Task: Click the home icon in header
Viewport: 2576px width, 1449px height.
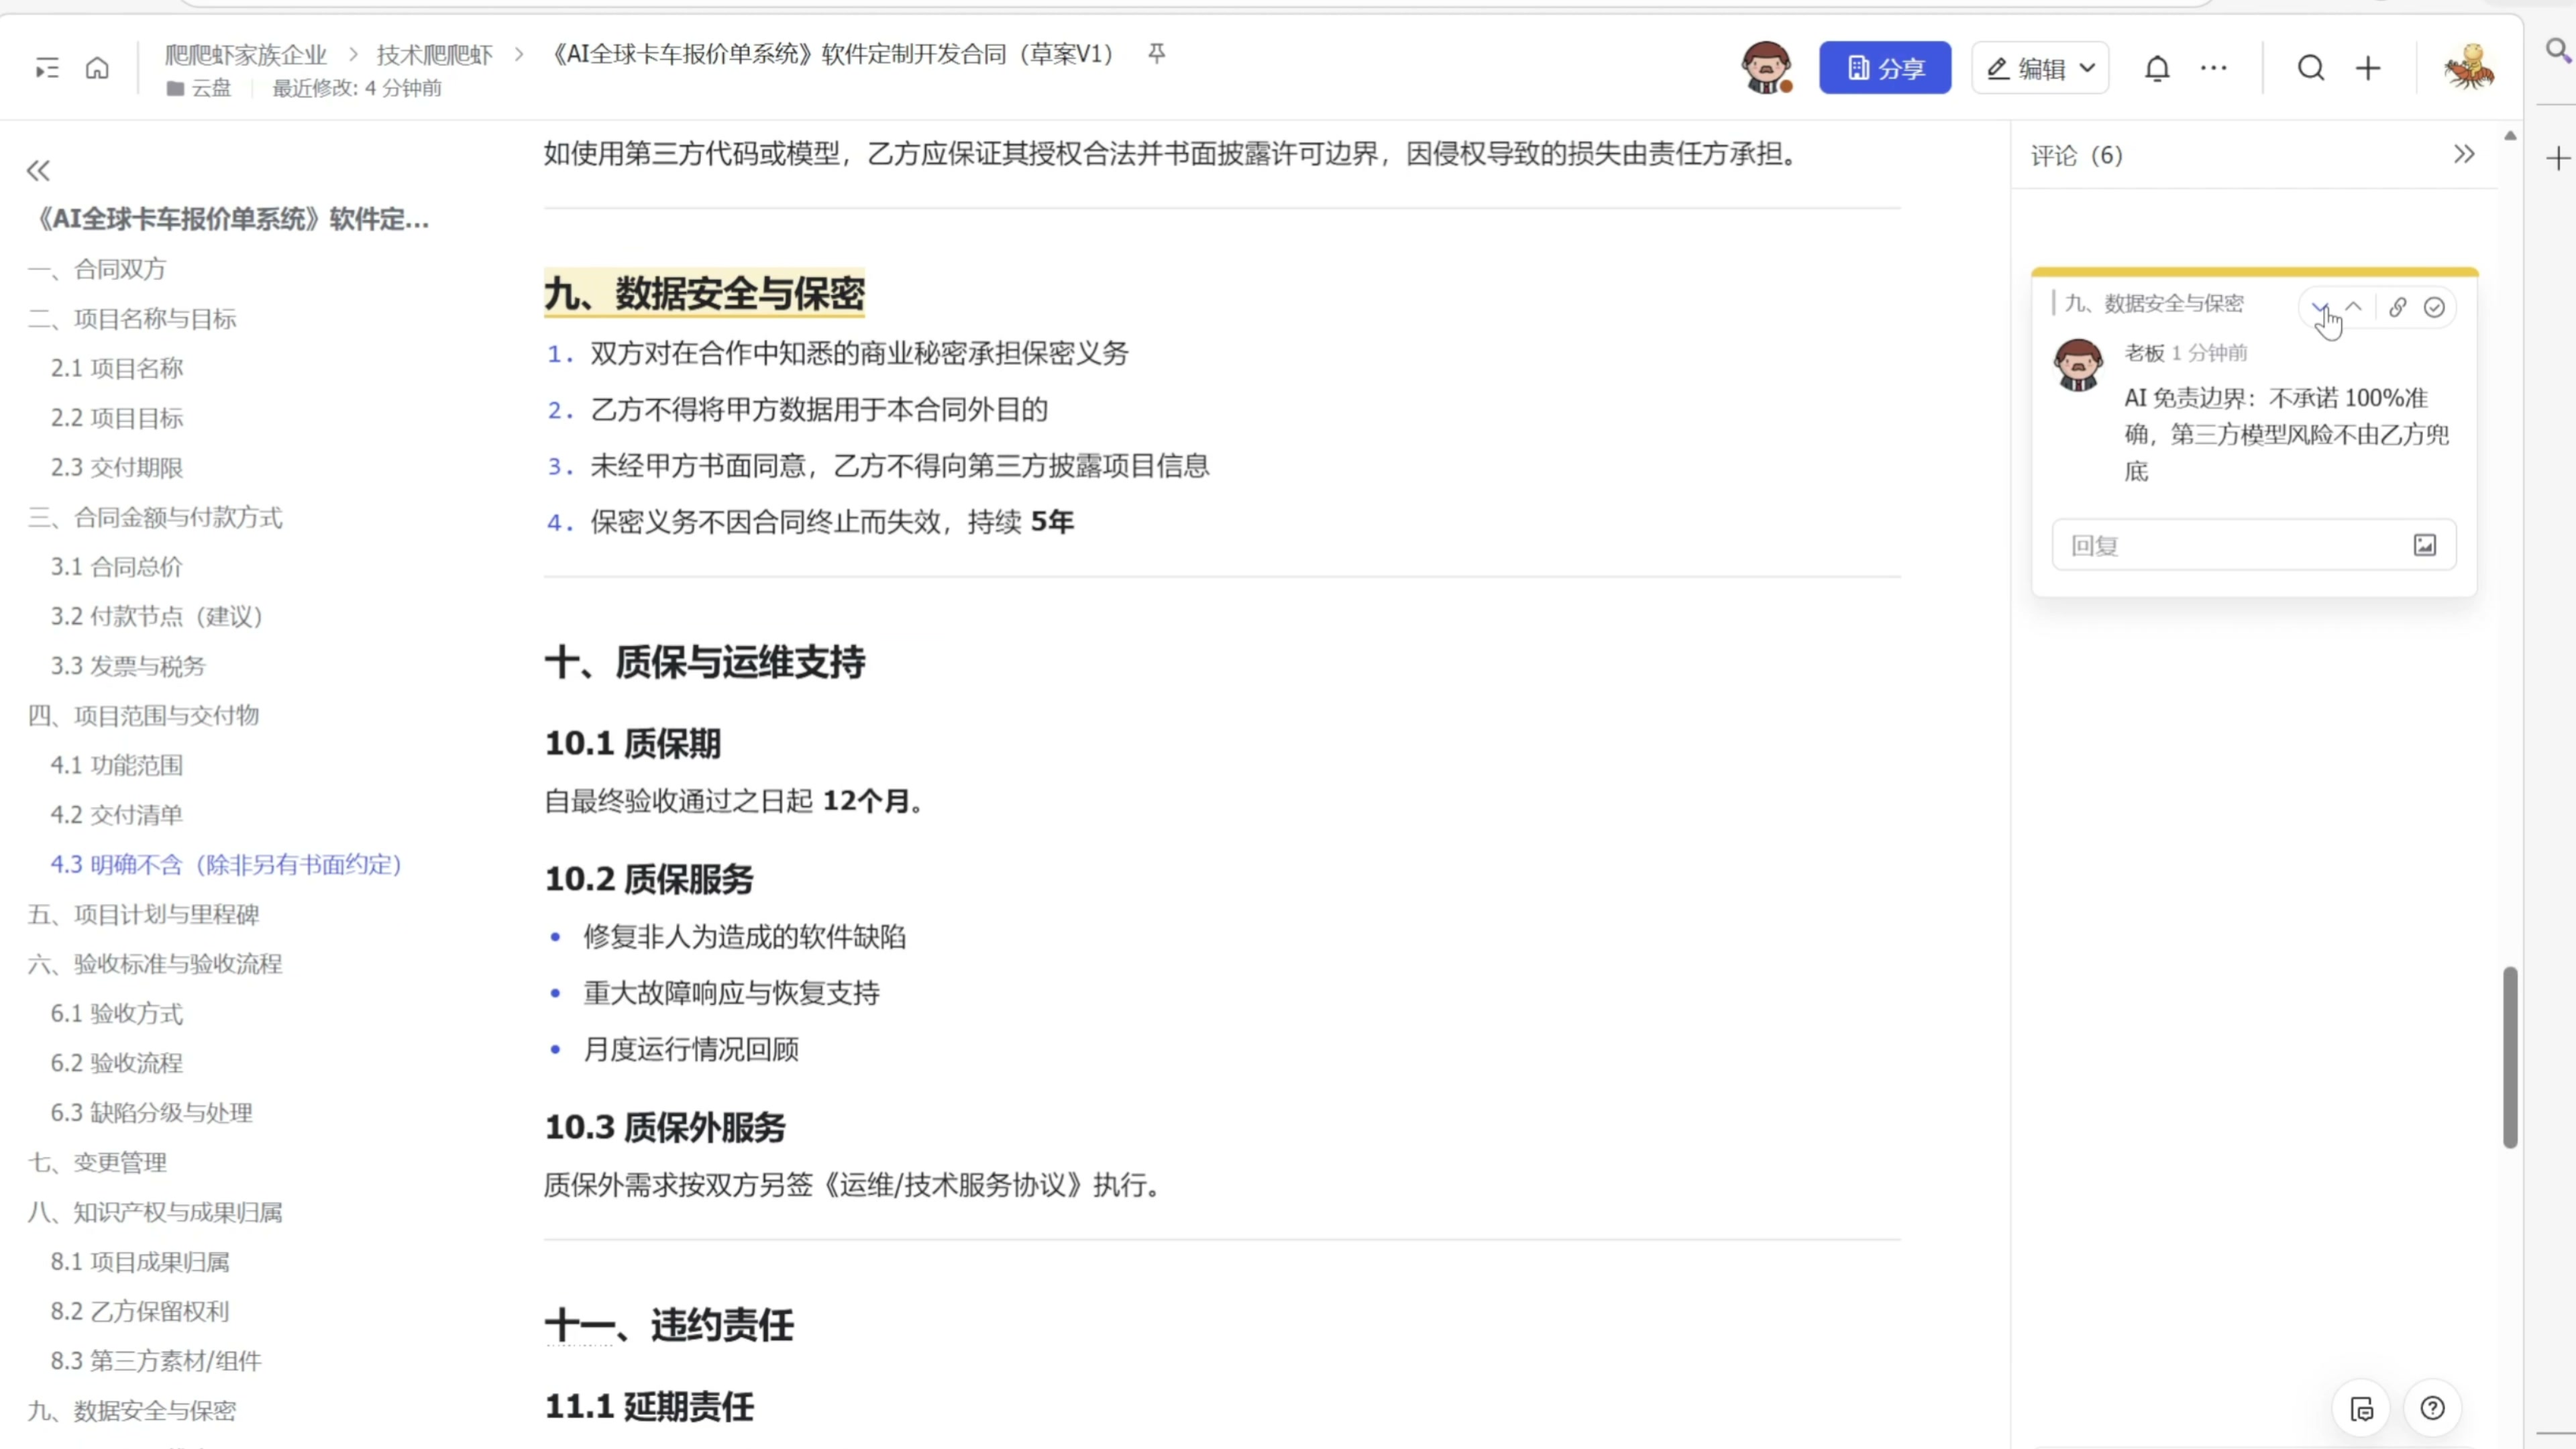Action: tap(97, 68)
